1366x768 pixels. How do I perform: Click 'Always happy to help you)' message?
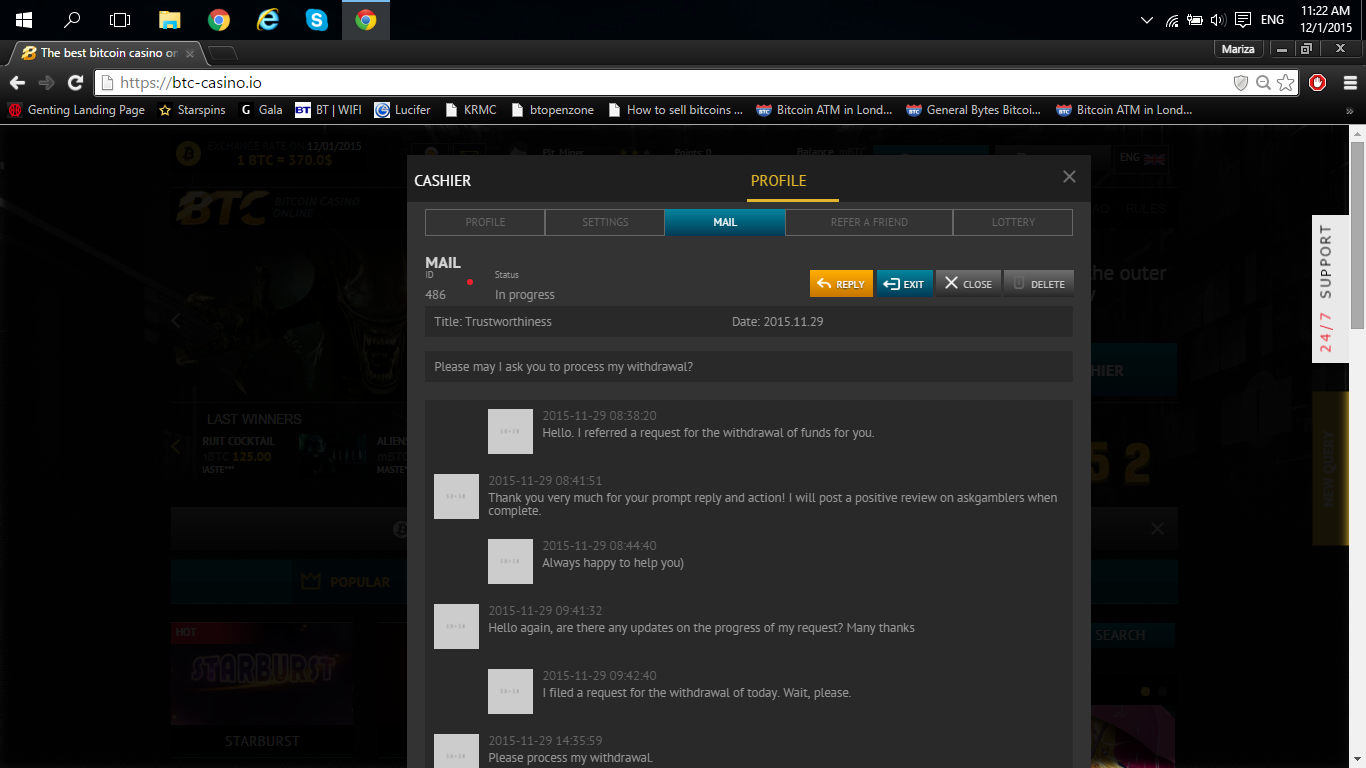(x=613, y=563)
